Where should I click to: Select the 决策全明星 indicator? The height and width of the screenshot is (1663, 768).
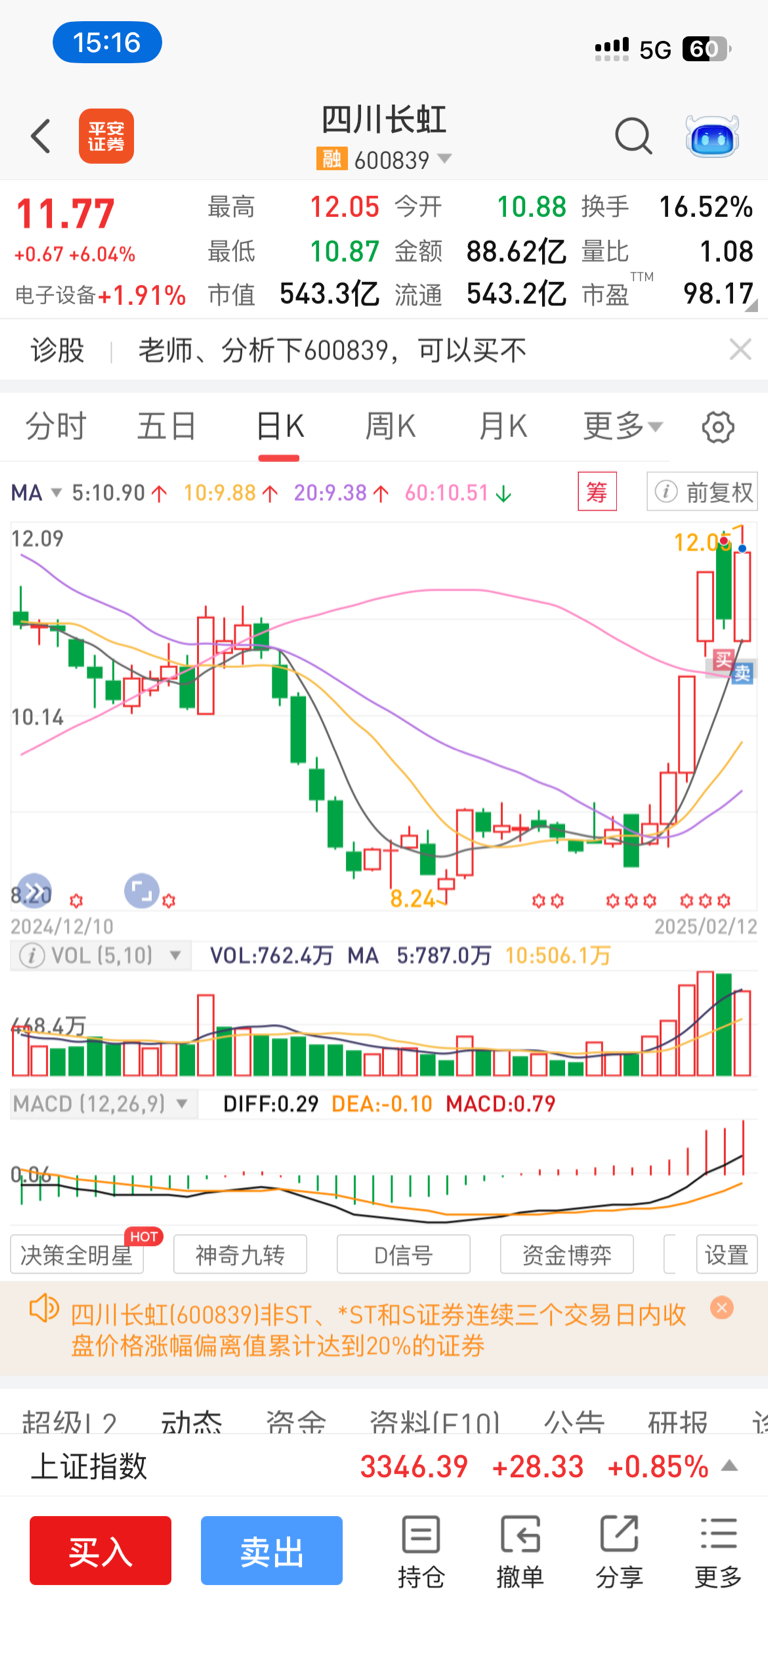pyautogui.click(x=77, y=1255)
